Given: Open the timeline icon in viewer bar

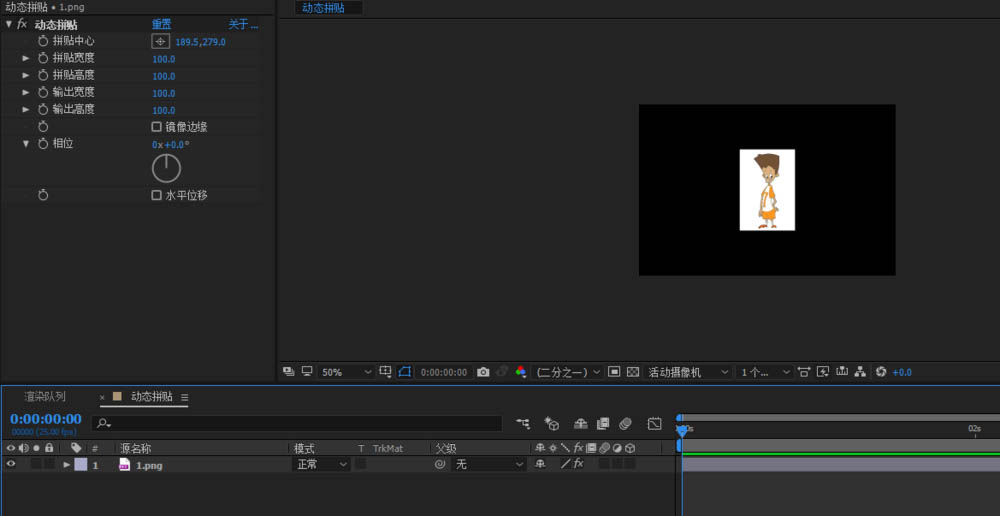Looking at the screenshot, I should (842, 372).
